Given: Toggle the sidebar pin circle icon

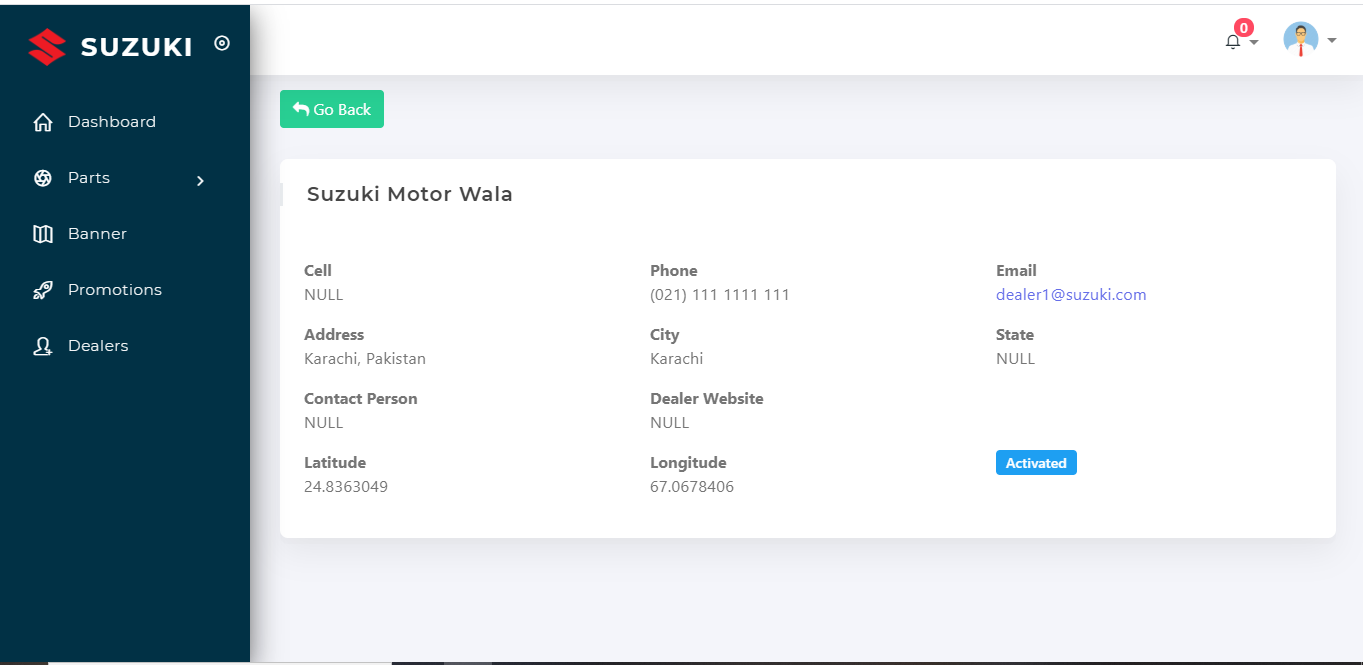Looking at the screenshot, I should point(222,43).
